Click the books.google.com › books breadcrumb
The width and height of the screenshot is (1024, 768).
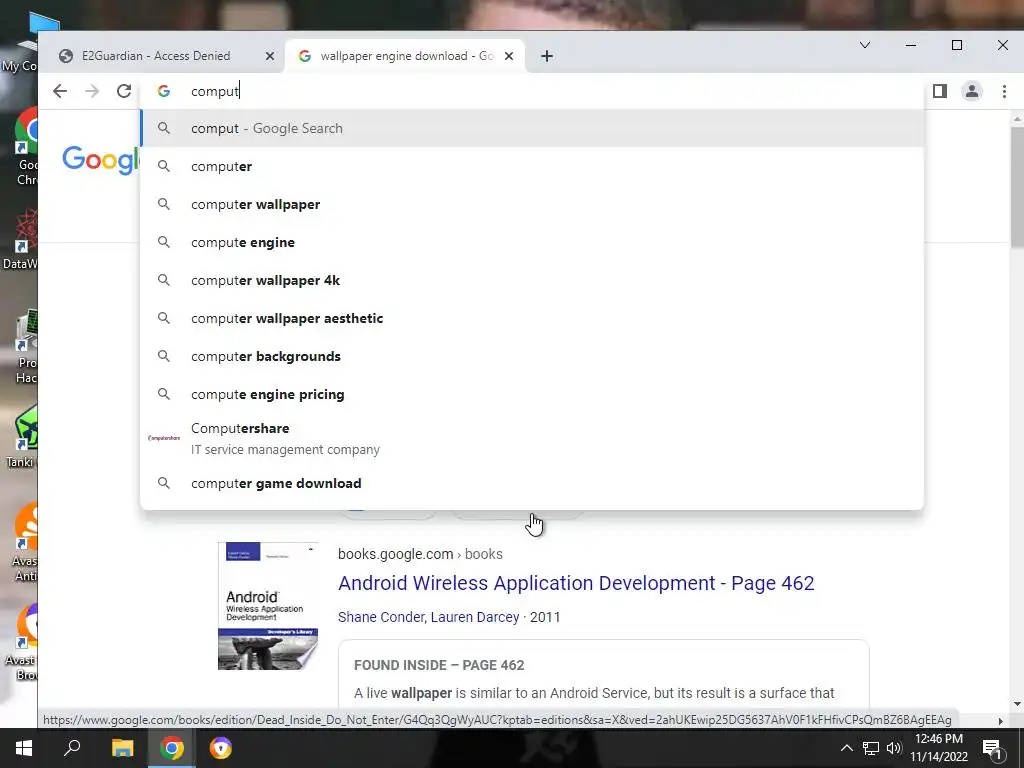tap(420, 554)
